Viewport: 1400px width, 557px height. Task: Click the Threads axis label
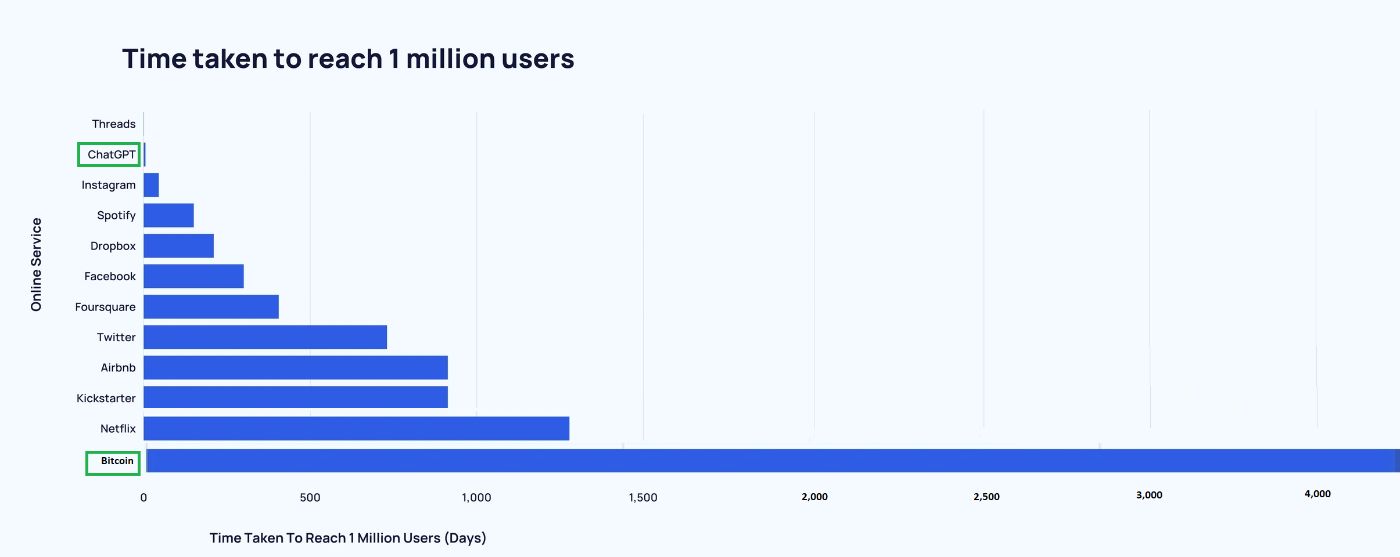(x=113, y=124)
